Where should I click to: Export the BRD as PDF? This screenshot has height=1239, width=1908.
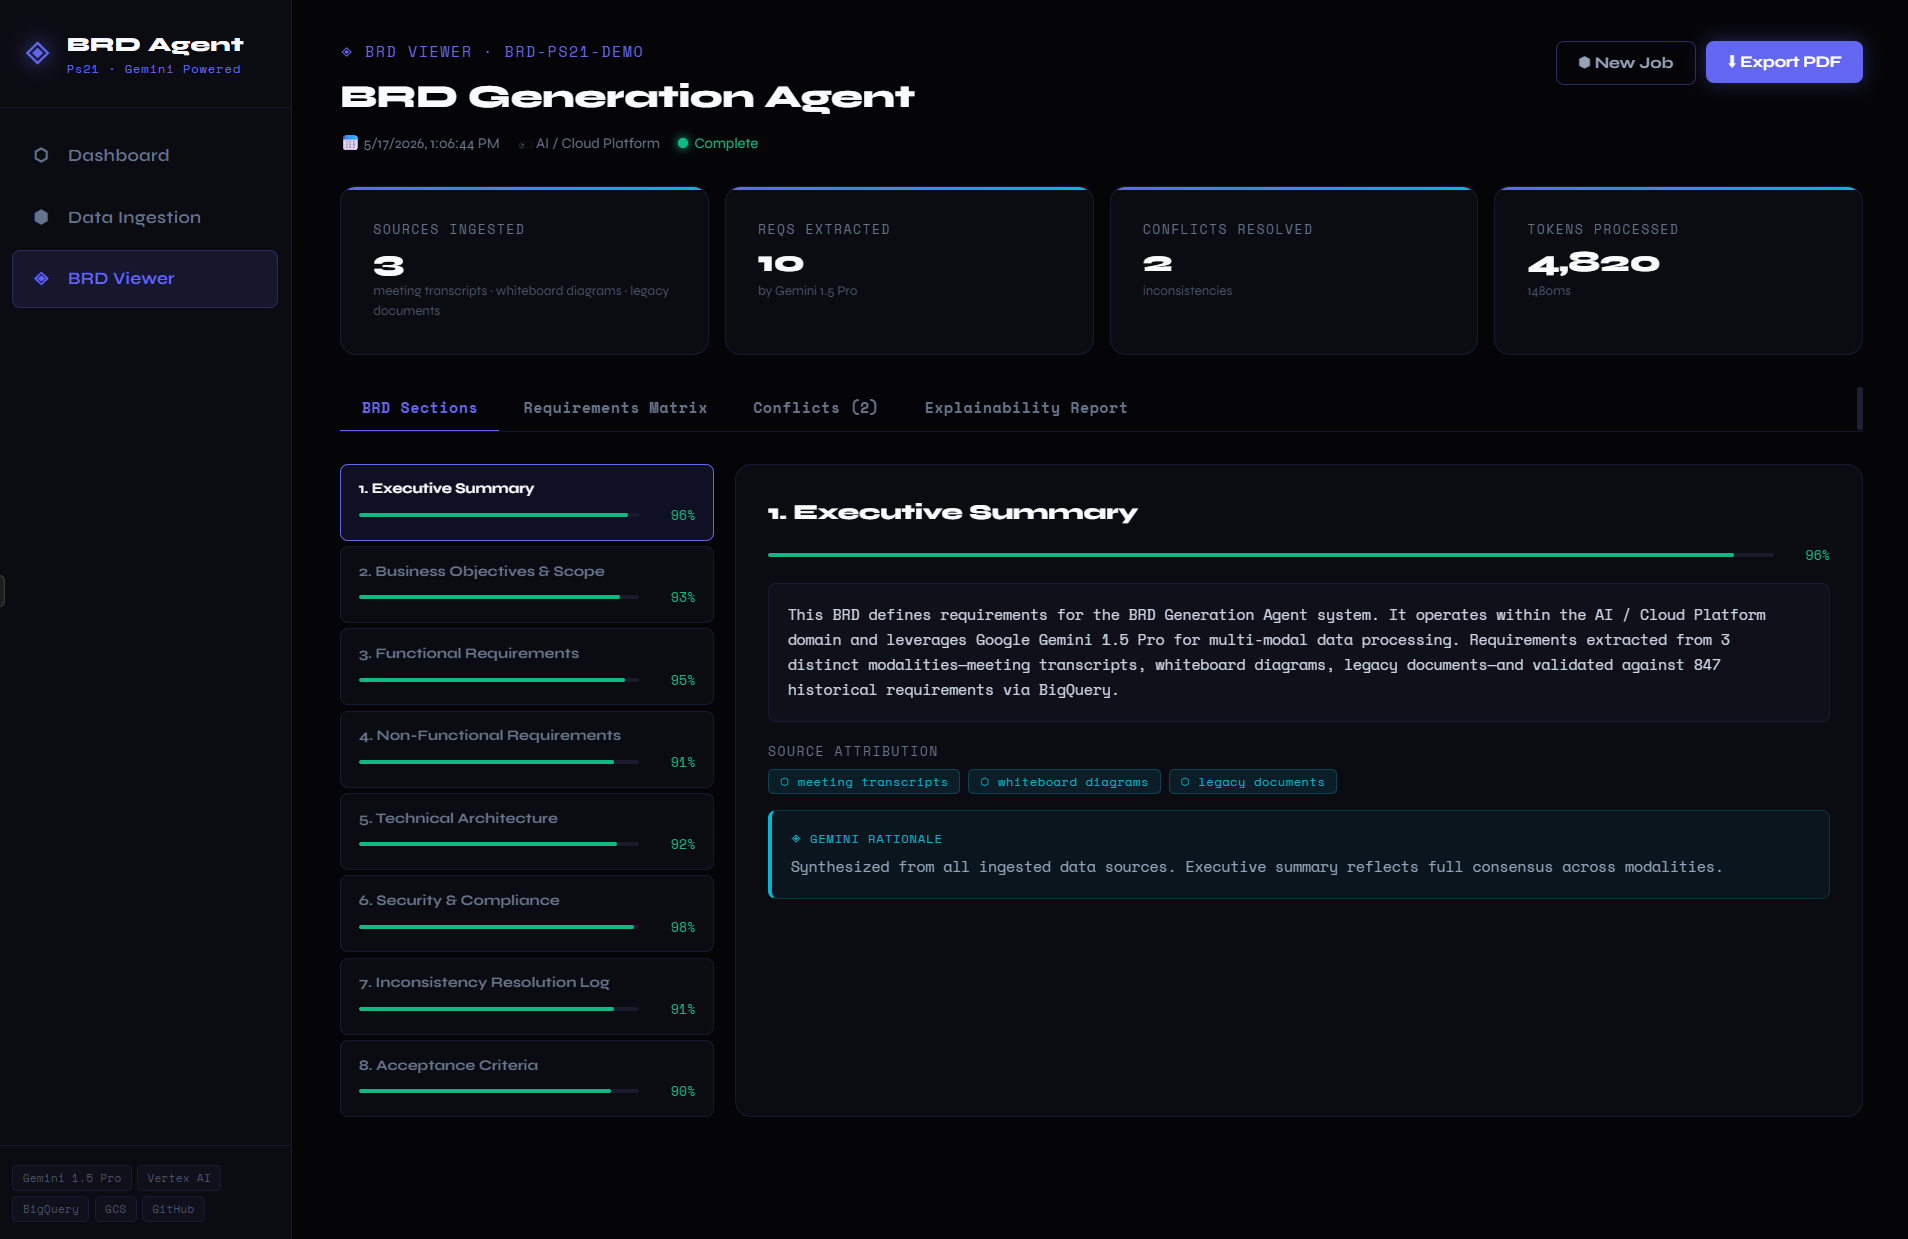[1784, 62]
